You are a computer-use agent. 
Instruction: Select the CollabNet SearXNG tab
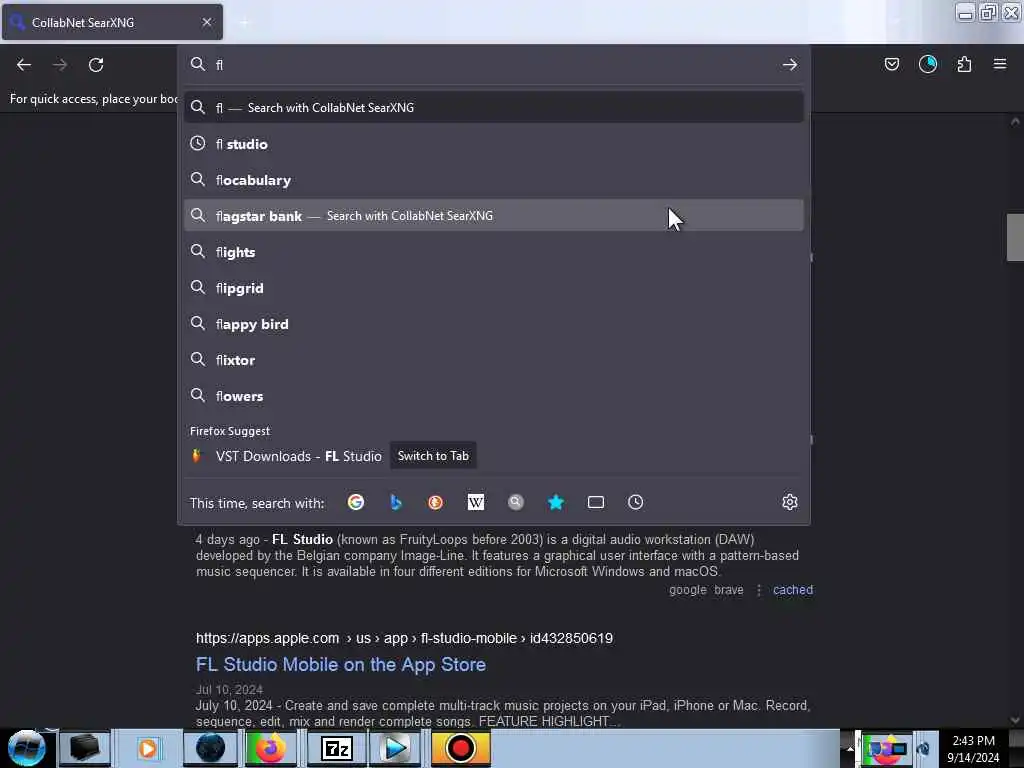pos(112,22)
